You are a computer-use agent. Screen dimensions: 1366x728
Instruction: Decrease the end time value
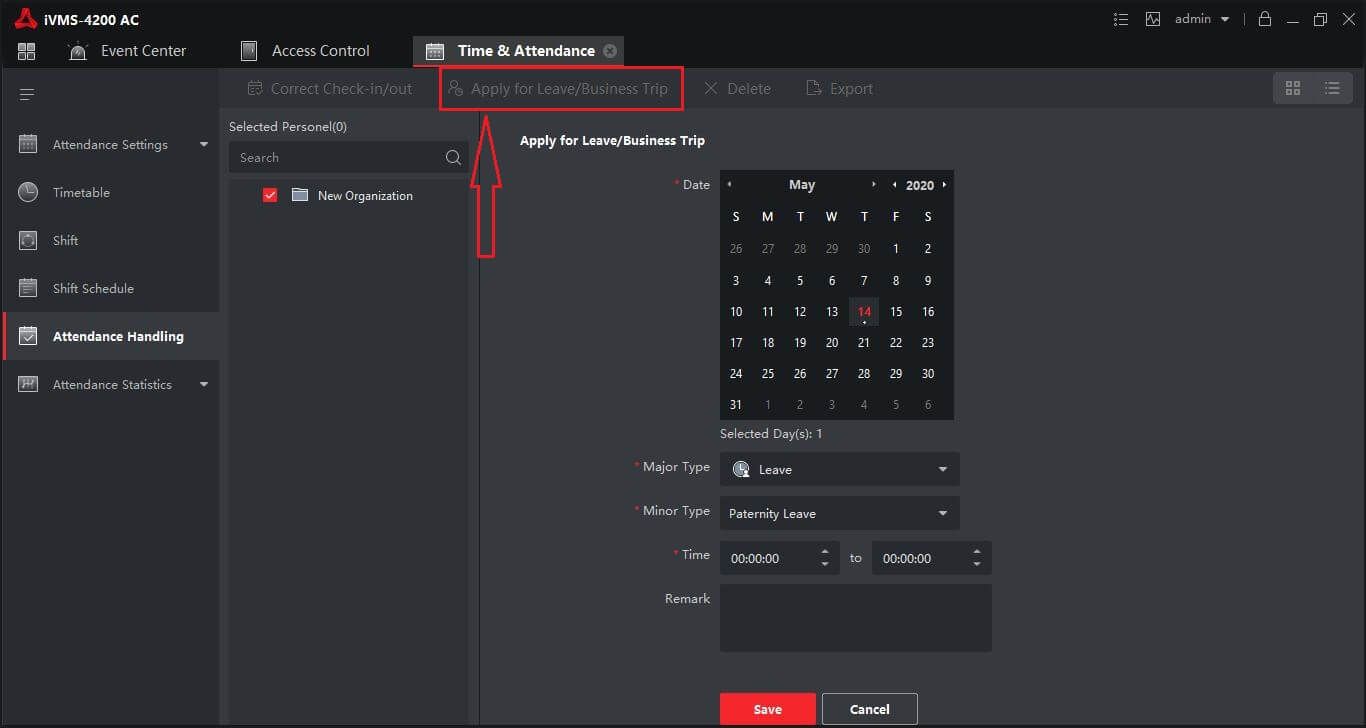click(x=977, y=565)
